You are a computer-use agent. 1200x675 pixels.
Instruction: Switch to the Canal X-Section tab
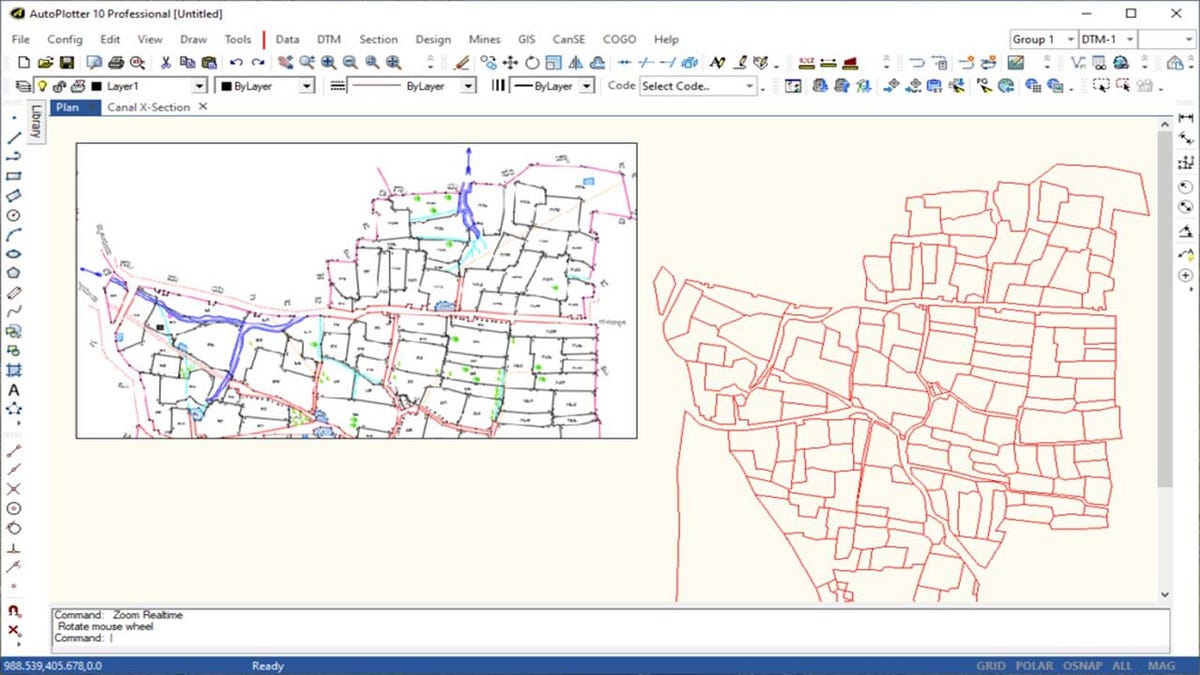(148, 107)
